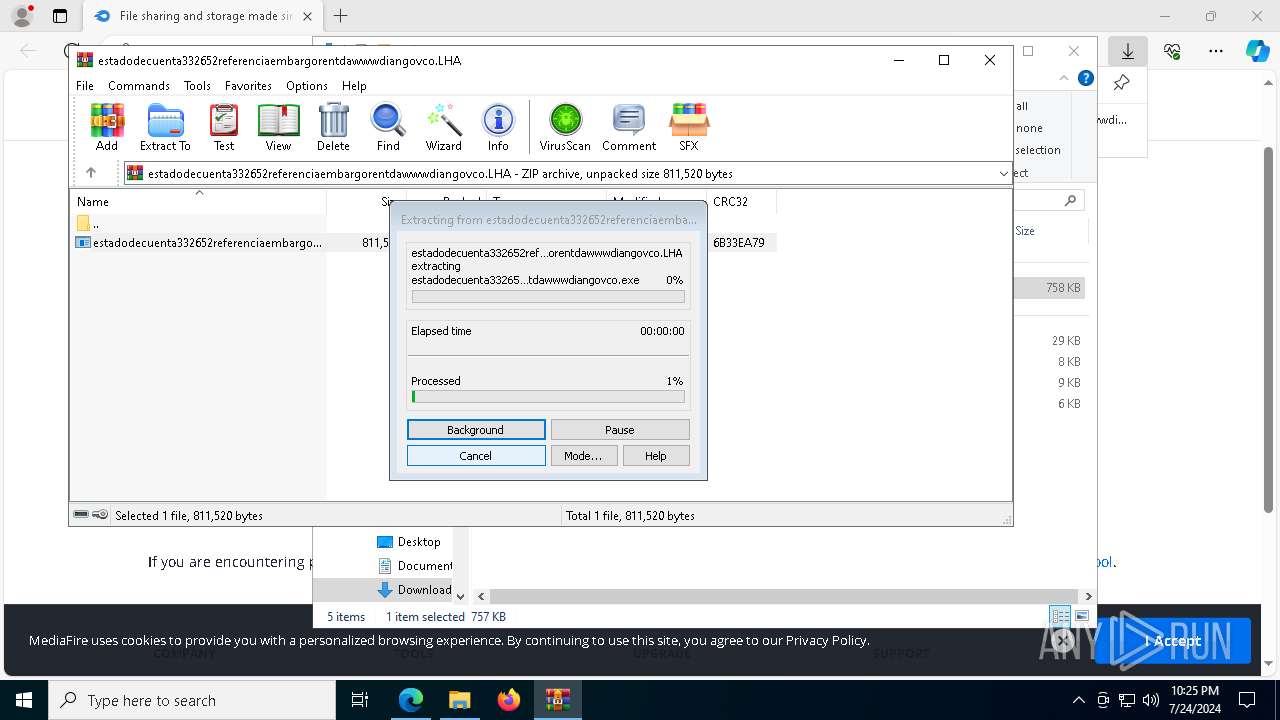Open the notification center icon

[1247, 700]
